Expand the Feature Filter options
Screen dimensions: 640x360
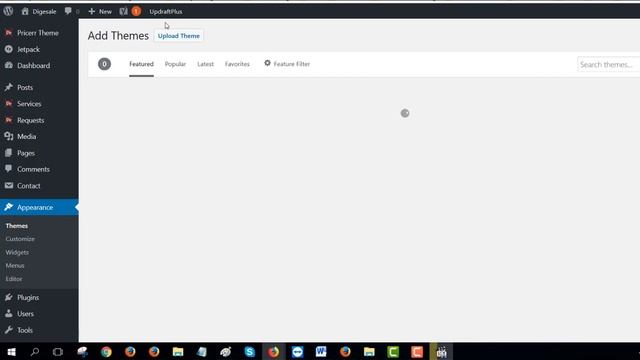(287, 64)
